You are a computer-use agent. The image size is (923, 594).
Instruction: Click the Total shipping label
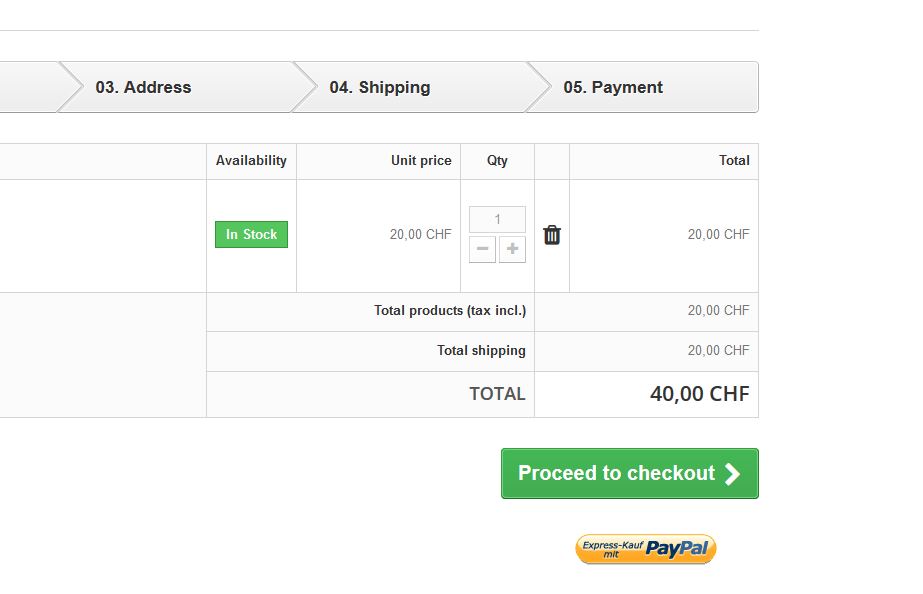tap(481, 351)
